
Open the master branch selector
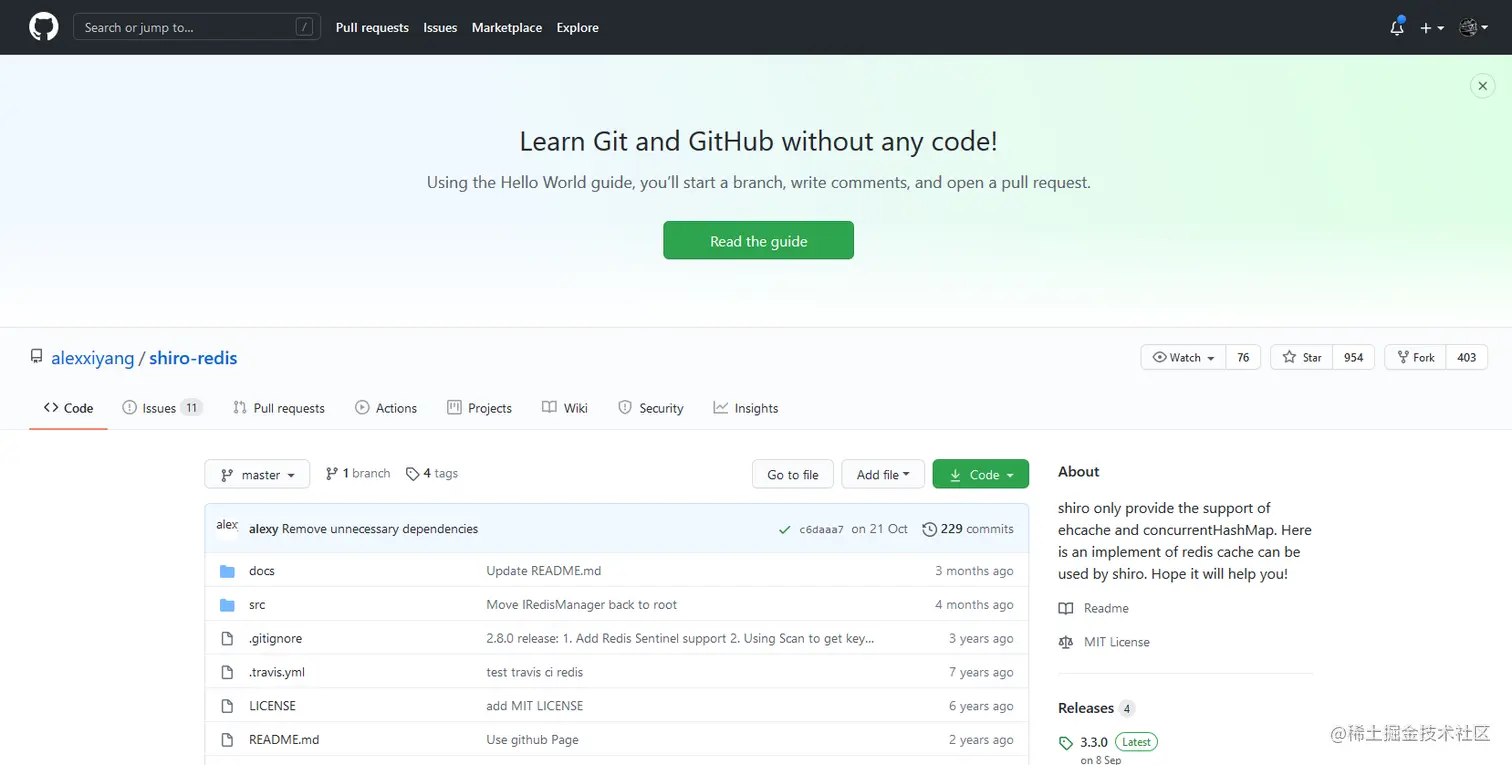[x=257, y=474]
